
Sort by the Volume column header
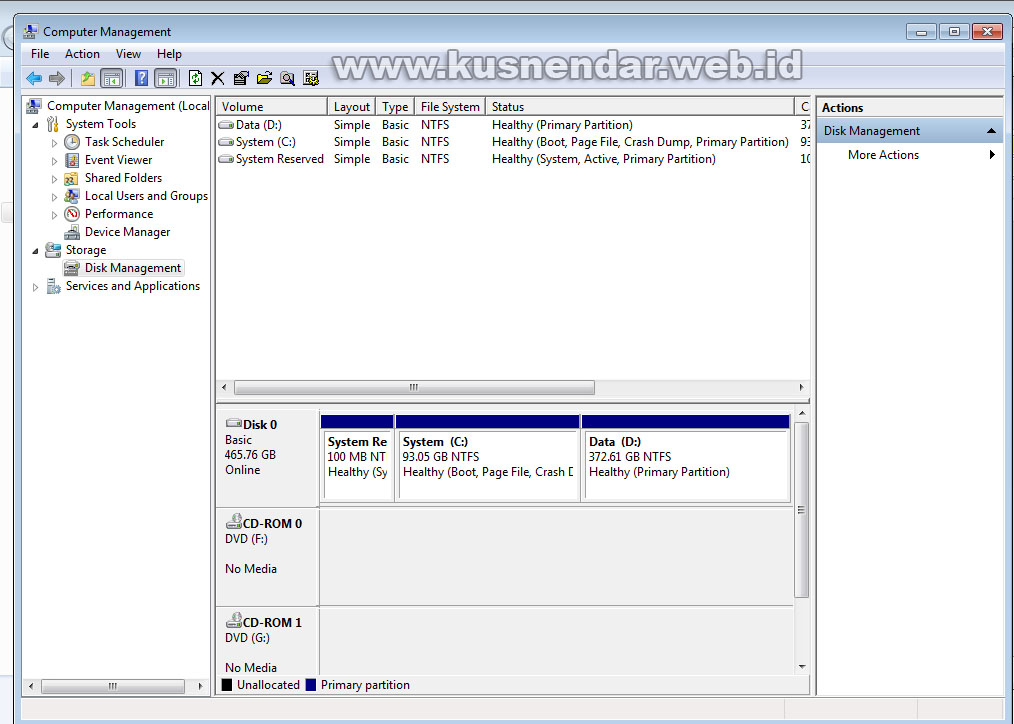pos(272,107)
